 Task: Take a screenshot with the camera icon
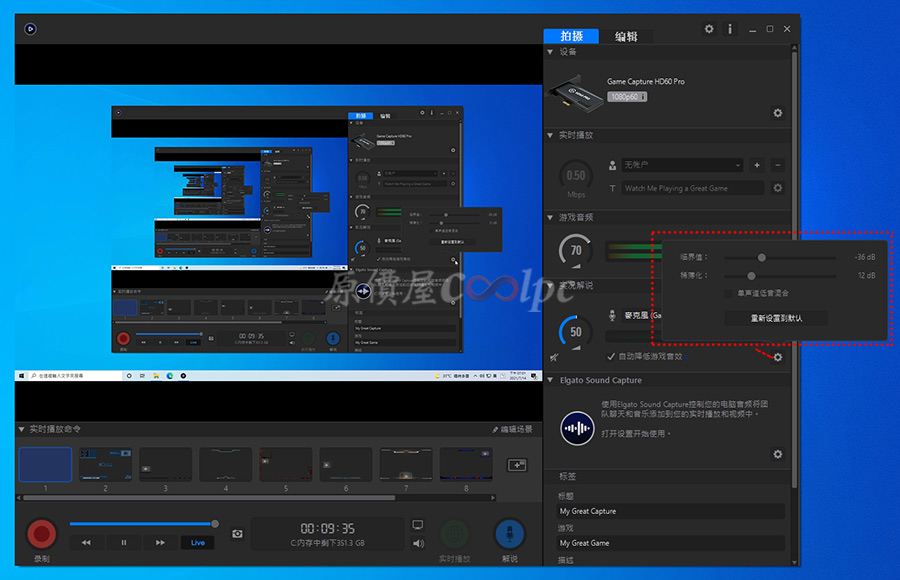[237, 534]
